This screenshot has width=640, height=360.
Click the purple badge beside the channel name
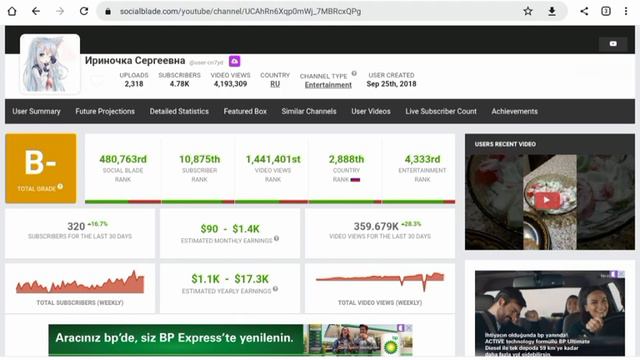(234, 61)
